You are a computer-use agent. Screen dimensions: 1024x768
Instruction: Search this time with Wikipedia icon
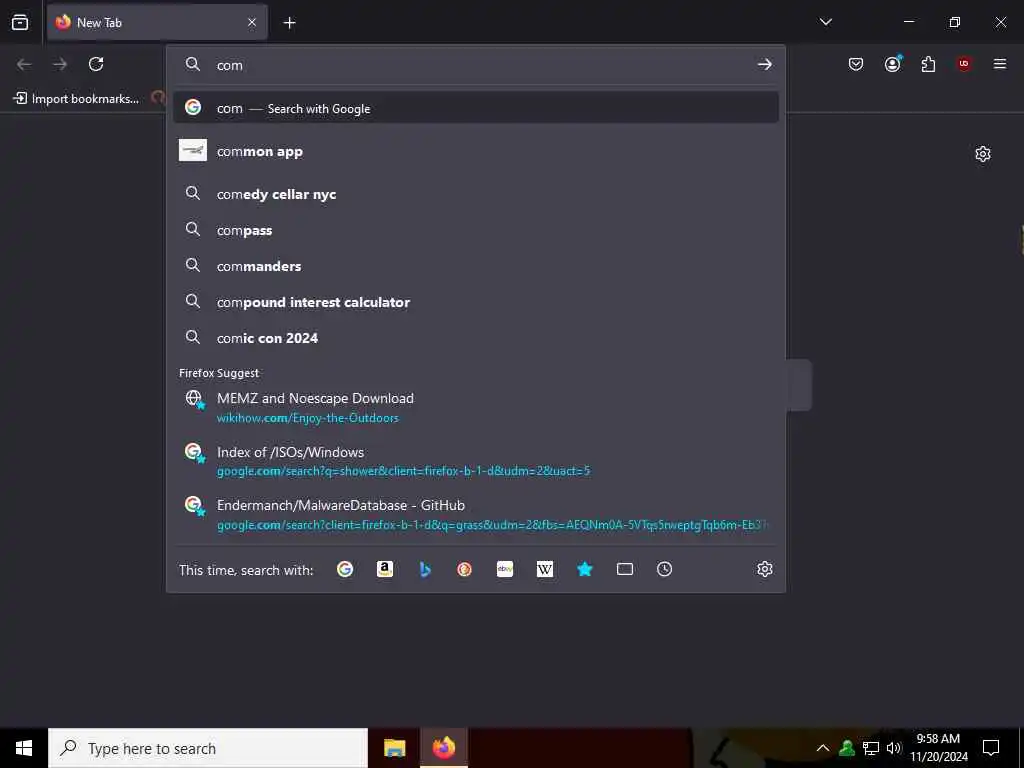click(545, 569)
